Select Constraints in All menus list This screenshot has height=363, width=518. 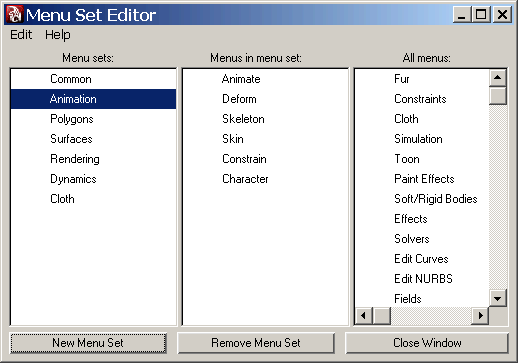tap(422, 99)
